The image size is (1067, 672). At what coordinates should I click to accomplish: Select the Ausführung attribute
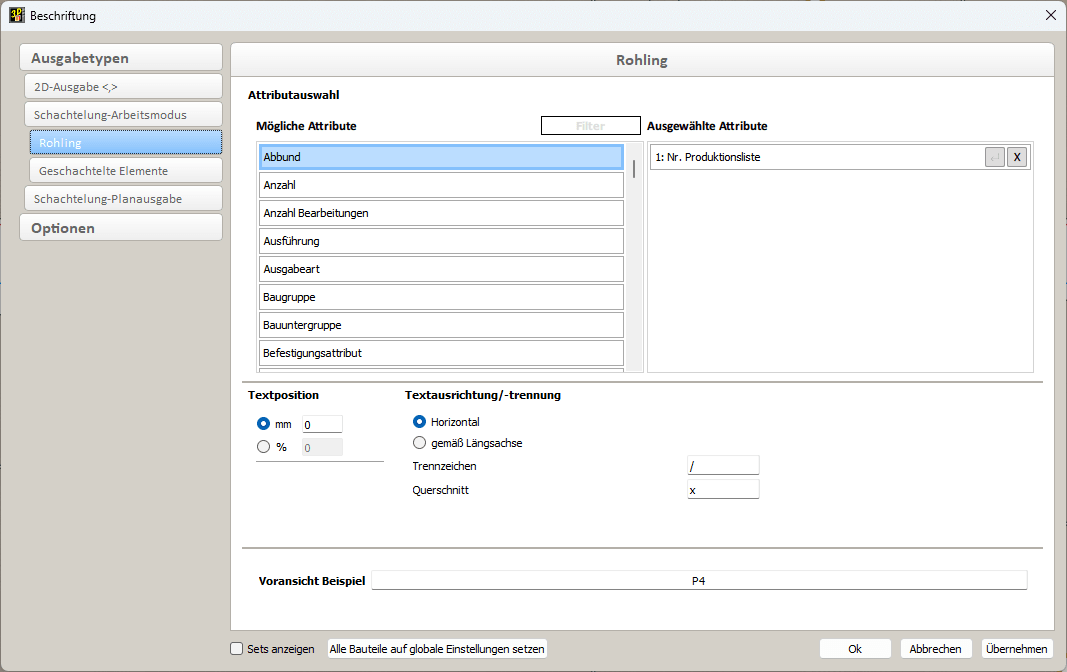(x=441, y=241)
